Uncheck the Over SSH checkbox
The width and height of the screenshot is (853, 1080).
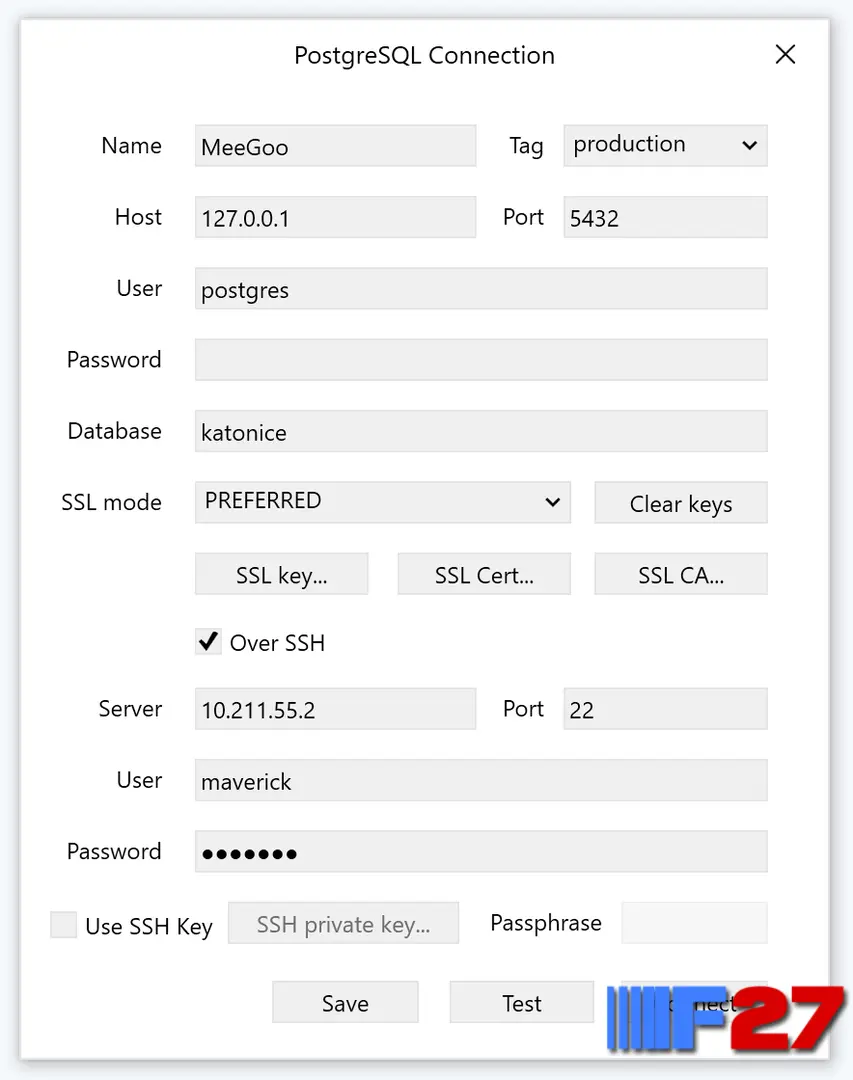coord(208,642)
